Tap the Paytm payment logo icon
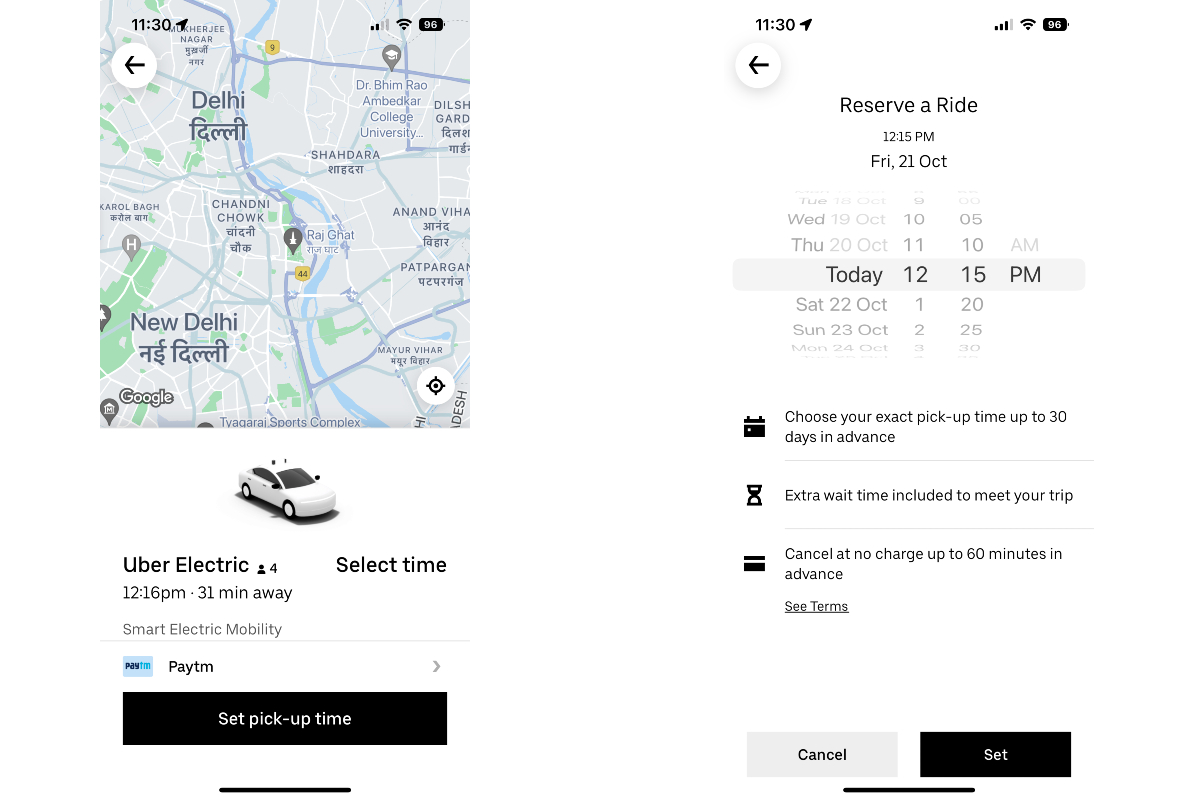1200x800 pixels. 138,667
